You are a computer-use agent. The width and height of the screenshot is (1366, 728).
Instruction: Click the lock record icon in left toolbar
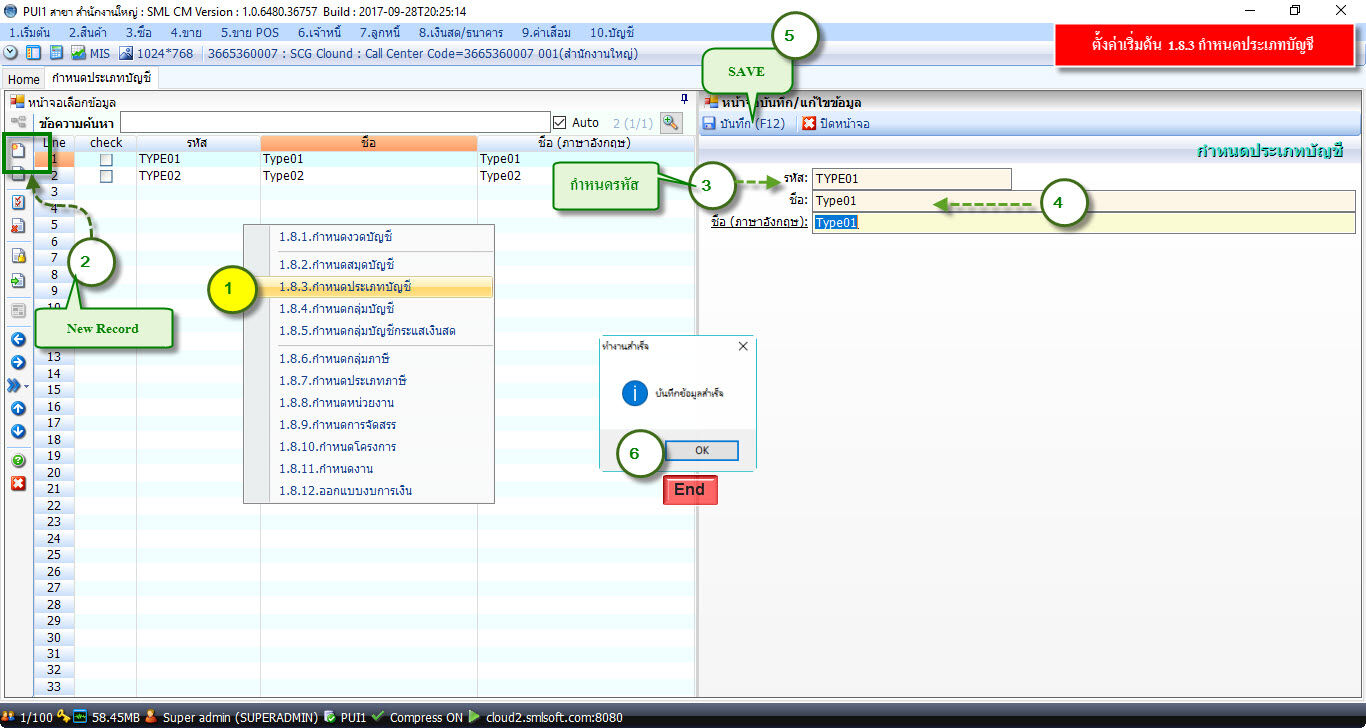coord(18,256)
